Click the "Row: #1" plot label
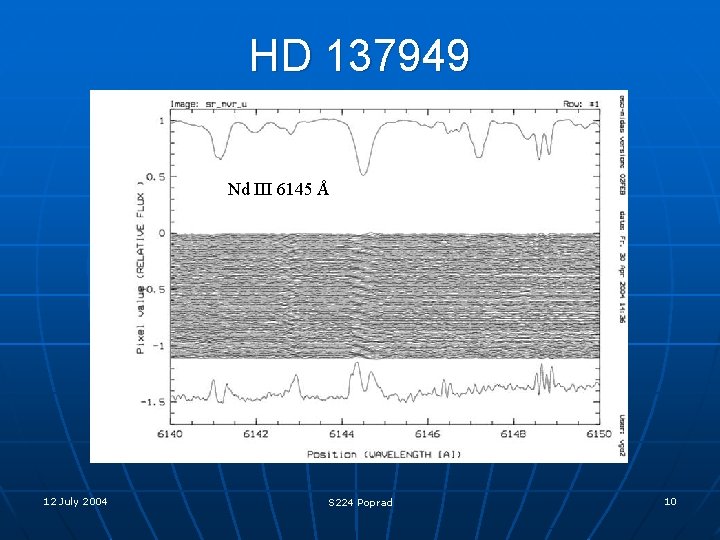720x540 pixels. (x=581, y=104)
